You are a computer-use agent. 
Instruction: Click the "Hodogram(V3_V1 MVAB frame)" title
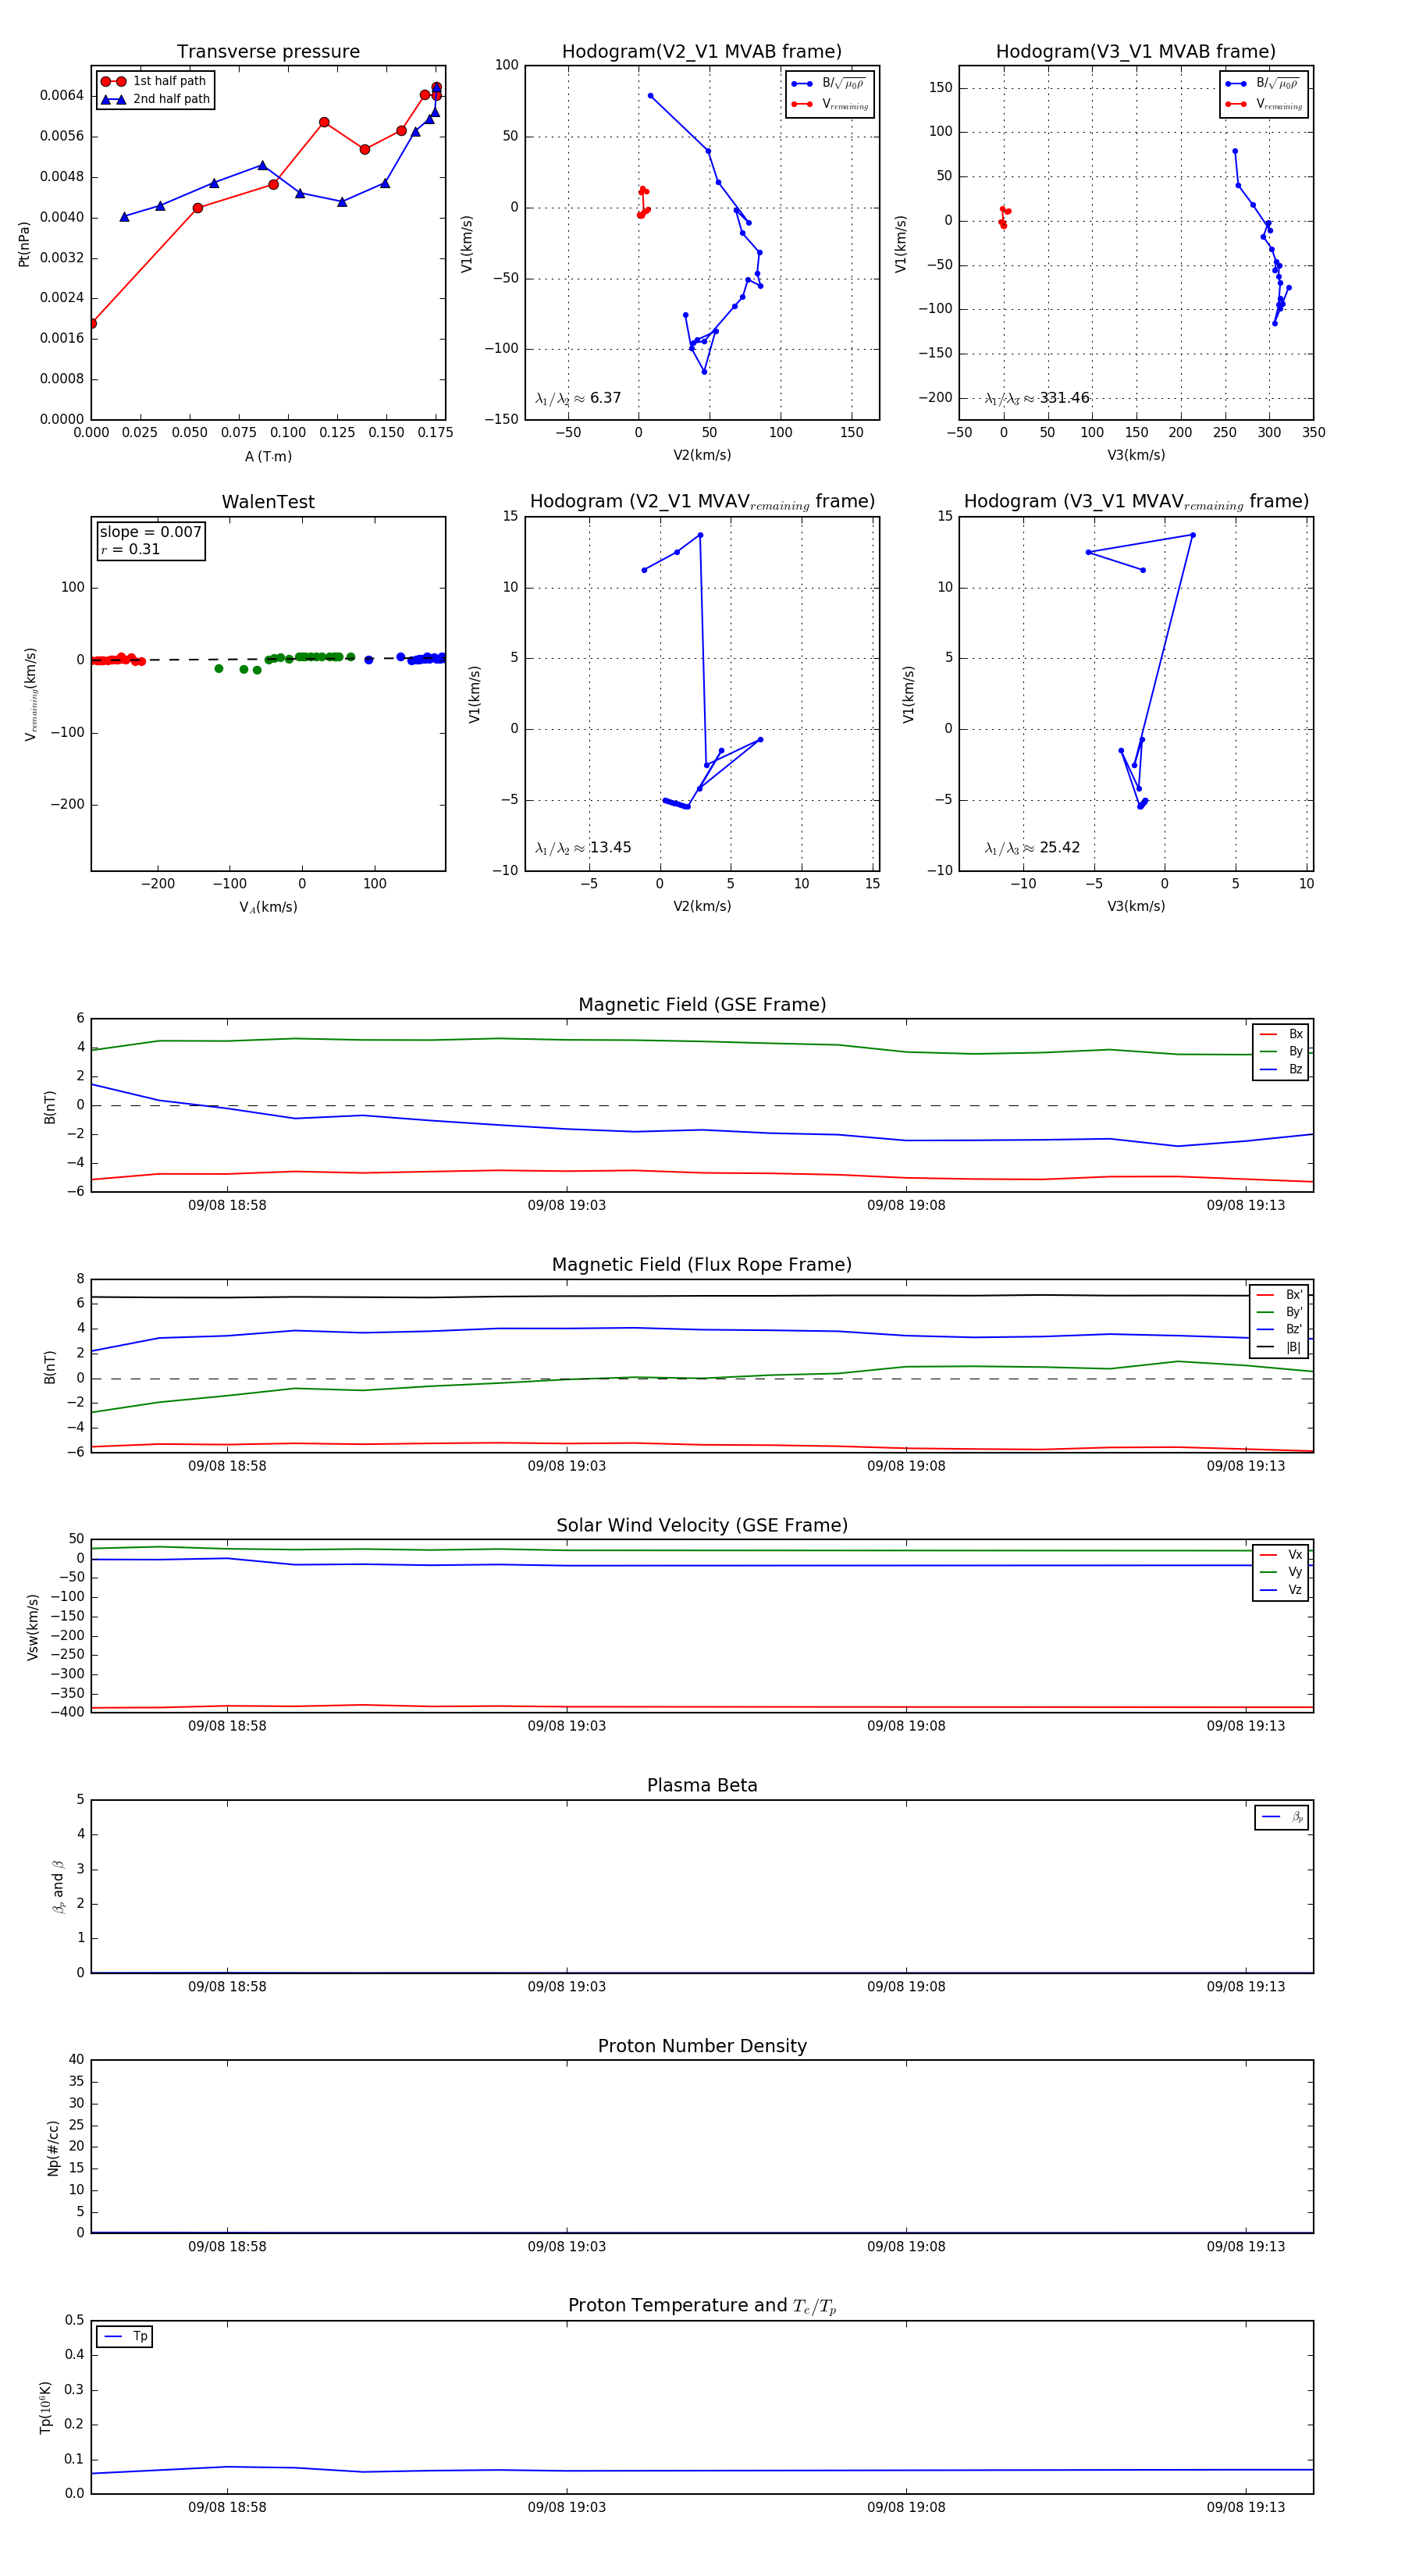1136,52
